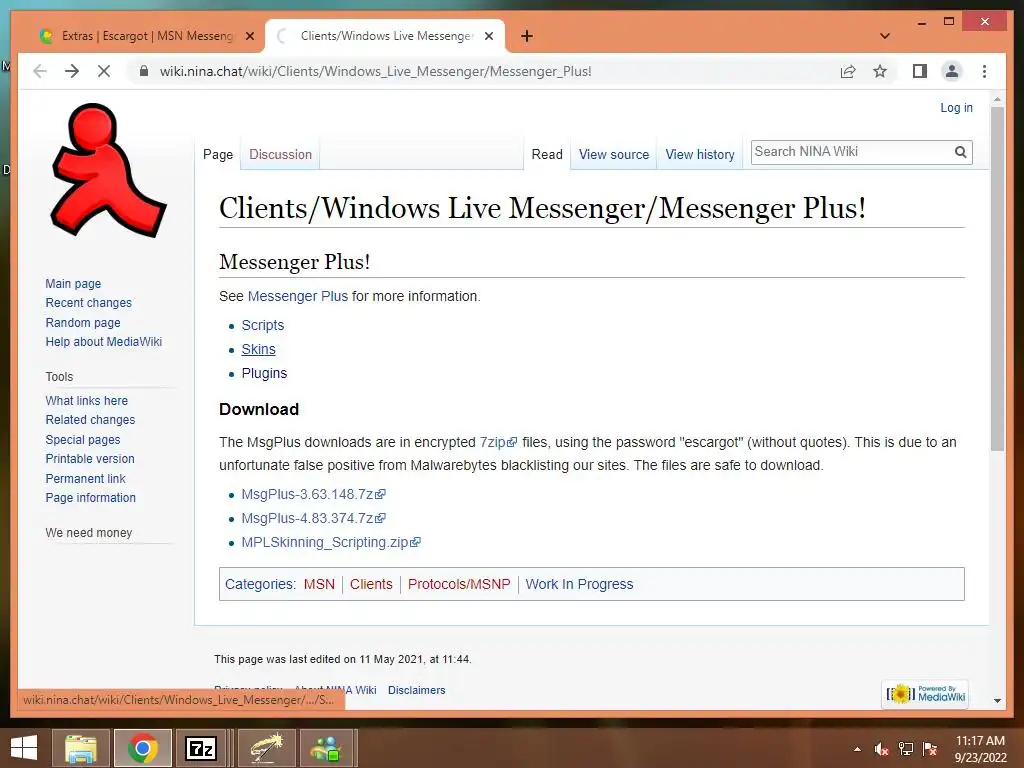Open File Explorer from the taskbar
The image size is (1024, 768).
(x=81, y=748)
